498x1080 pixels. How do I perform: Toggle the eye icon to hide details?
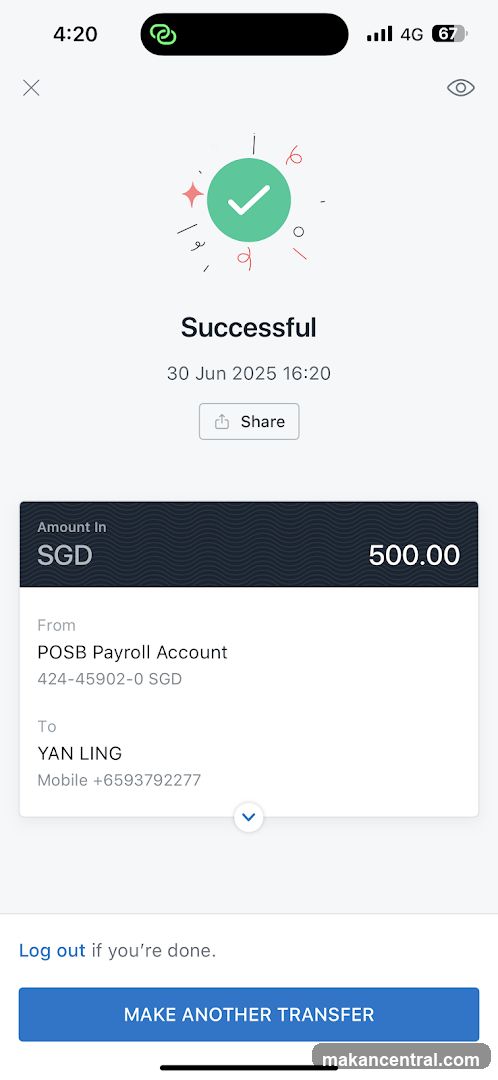pos(461,87)
